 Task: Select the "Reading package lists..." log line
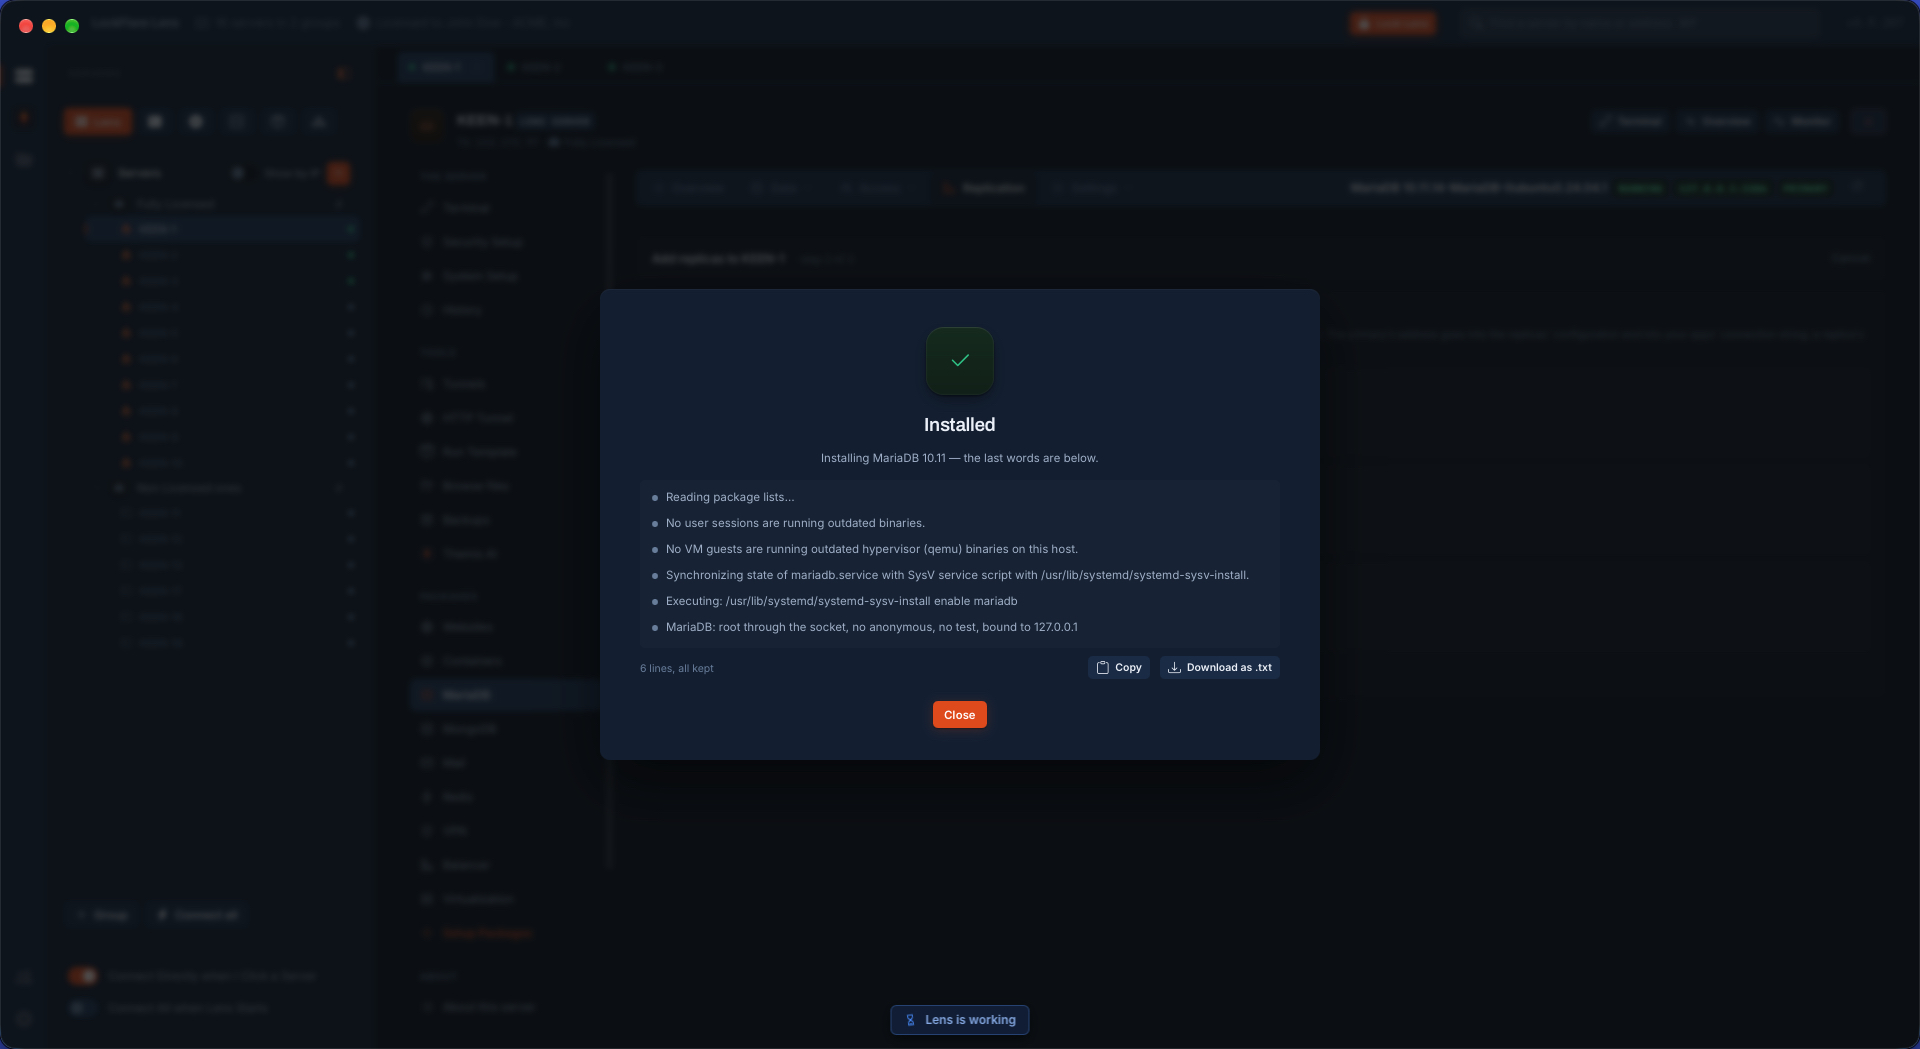pyautogui.click(x=730, y=497)
